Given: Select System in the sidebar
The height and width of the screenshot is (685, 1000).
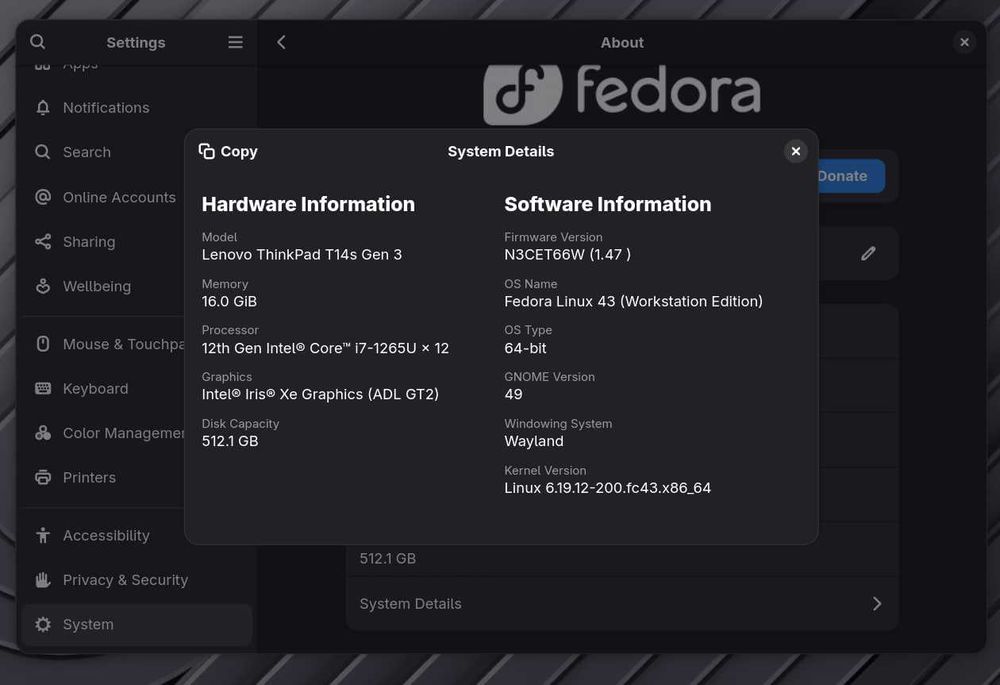Looking at the screenshot, I should [x=137, y=624].
